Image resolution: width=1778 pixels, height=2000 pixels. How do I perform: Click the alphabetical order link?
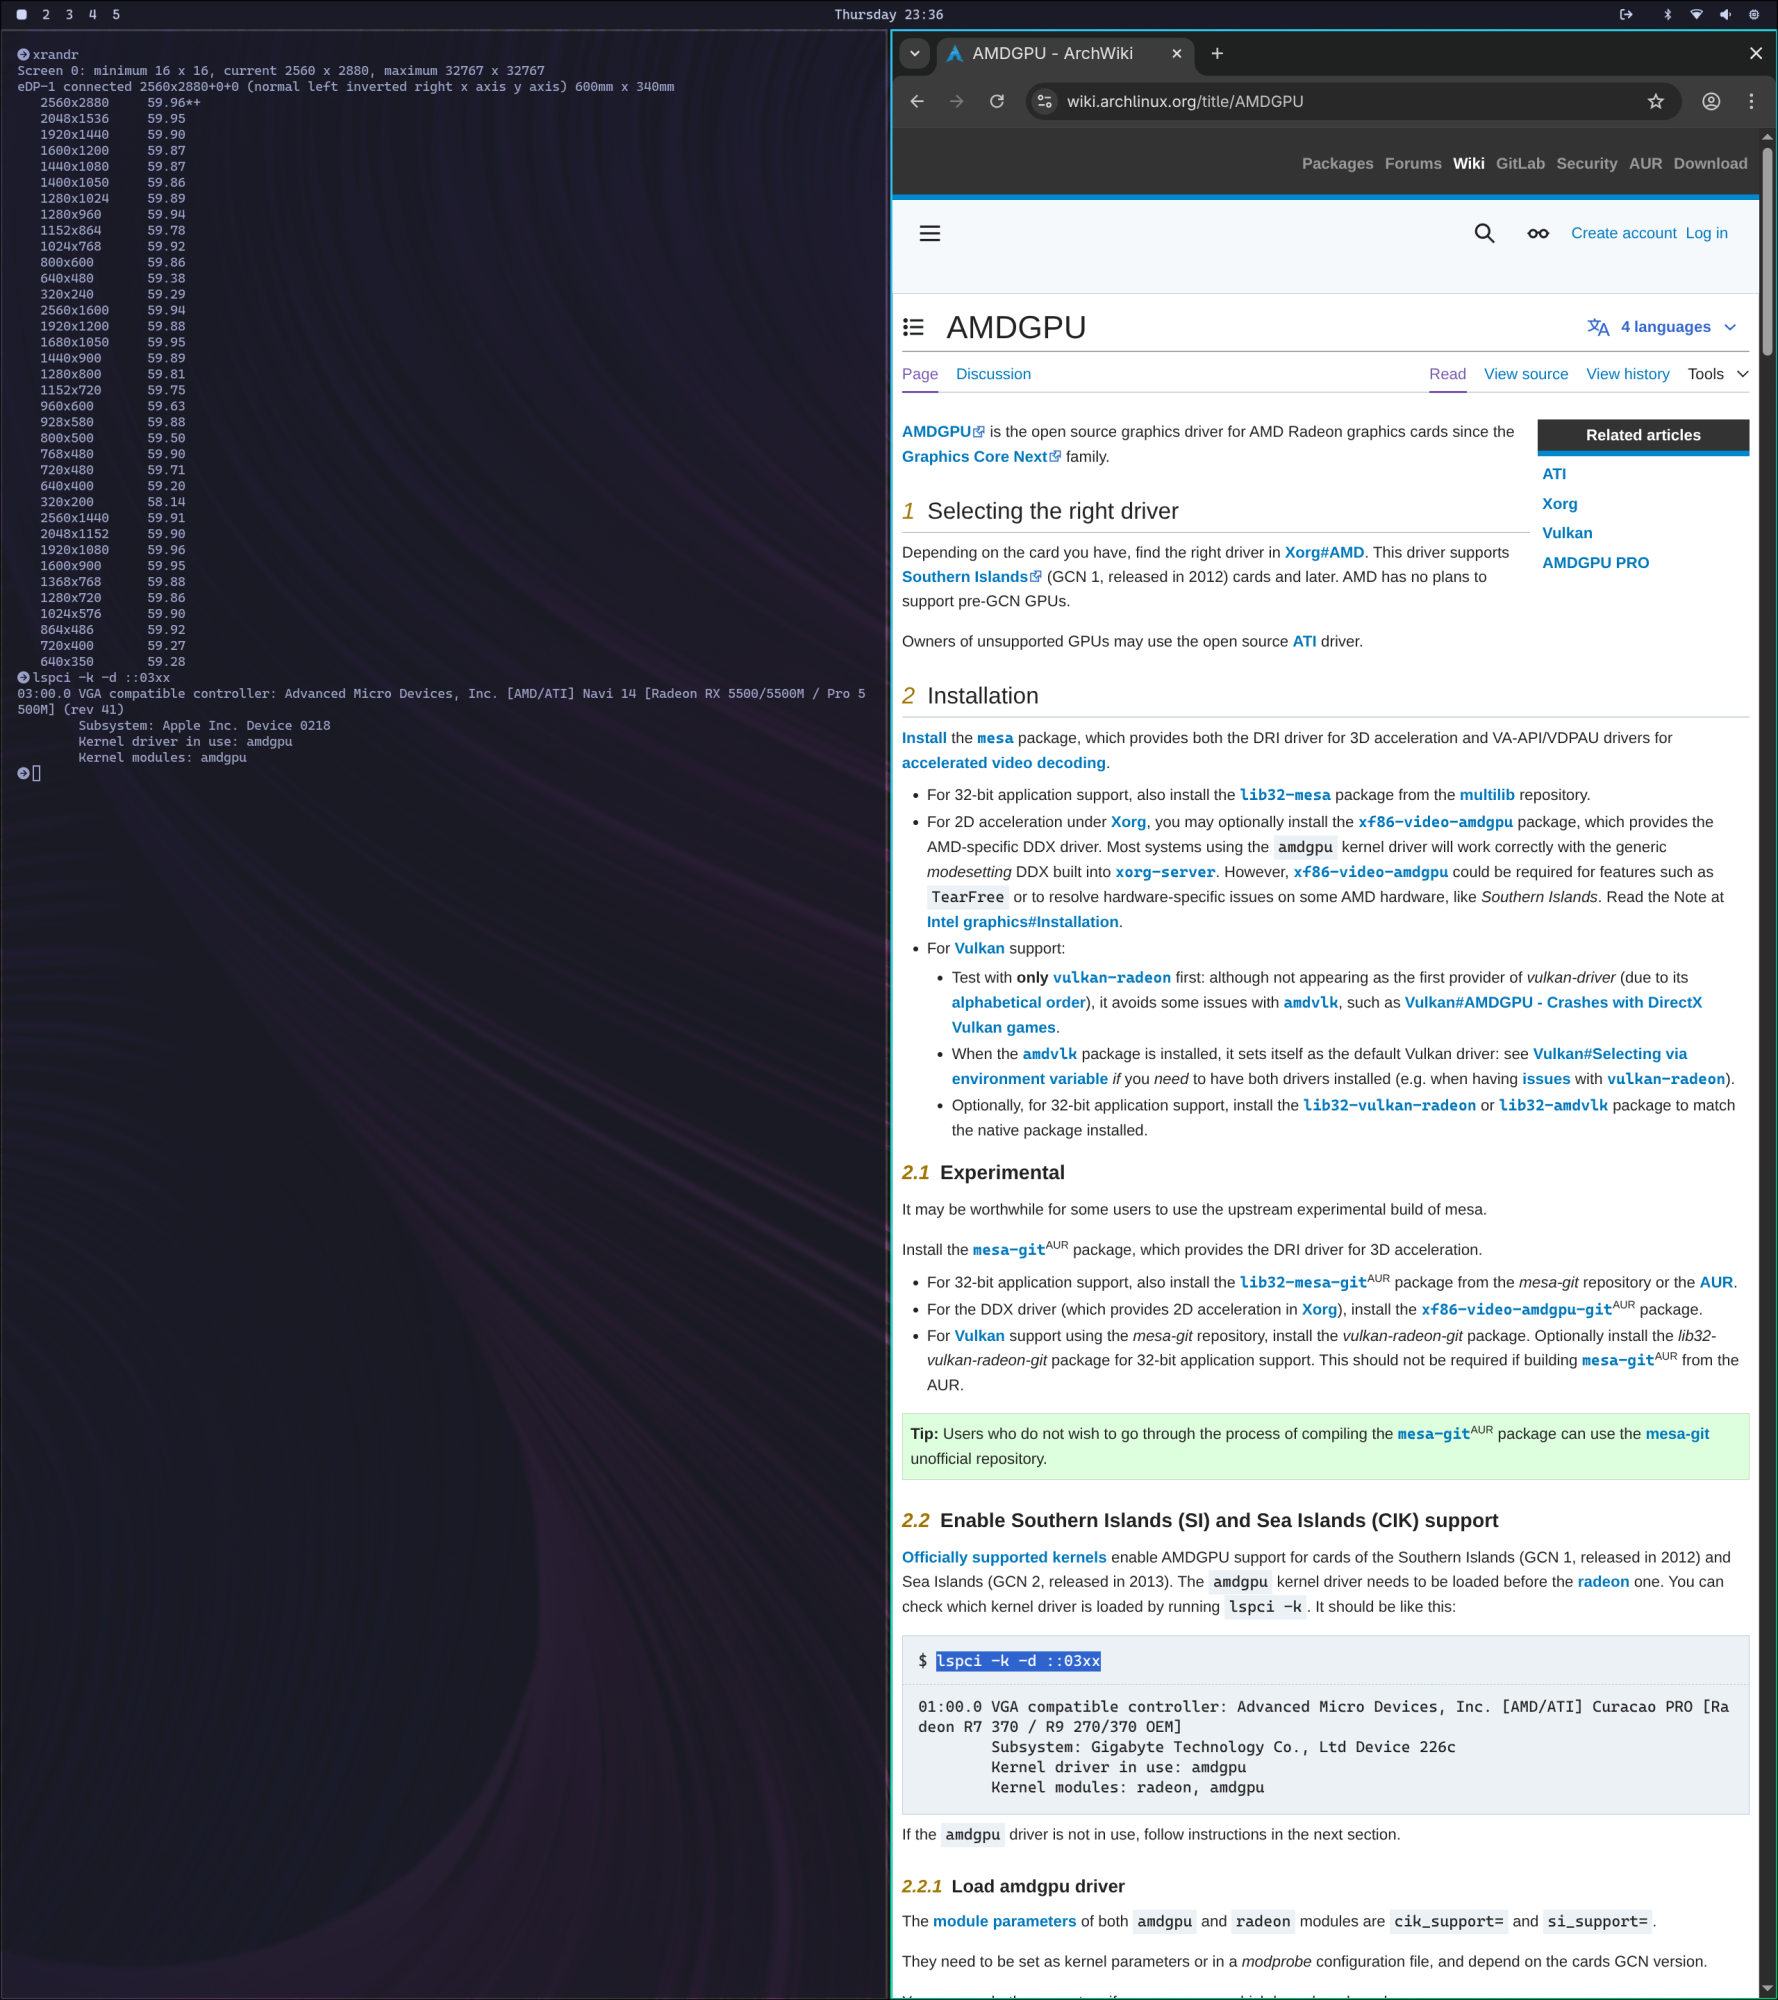tap(1018, 1002)
